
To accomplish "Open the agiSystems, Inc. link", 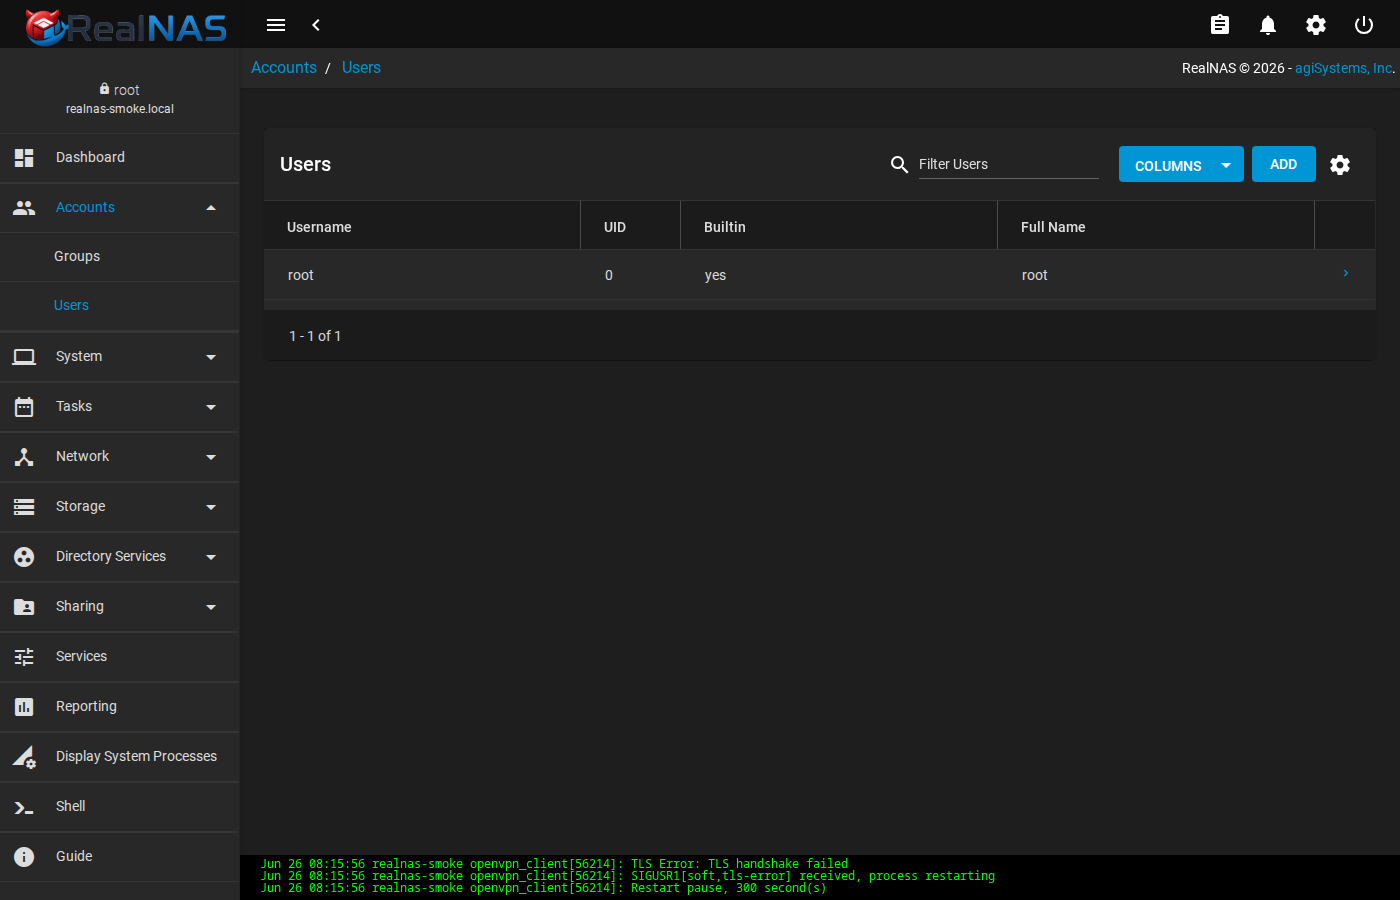I will (x=1343, y=68).
